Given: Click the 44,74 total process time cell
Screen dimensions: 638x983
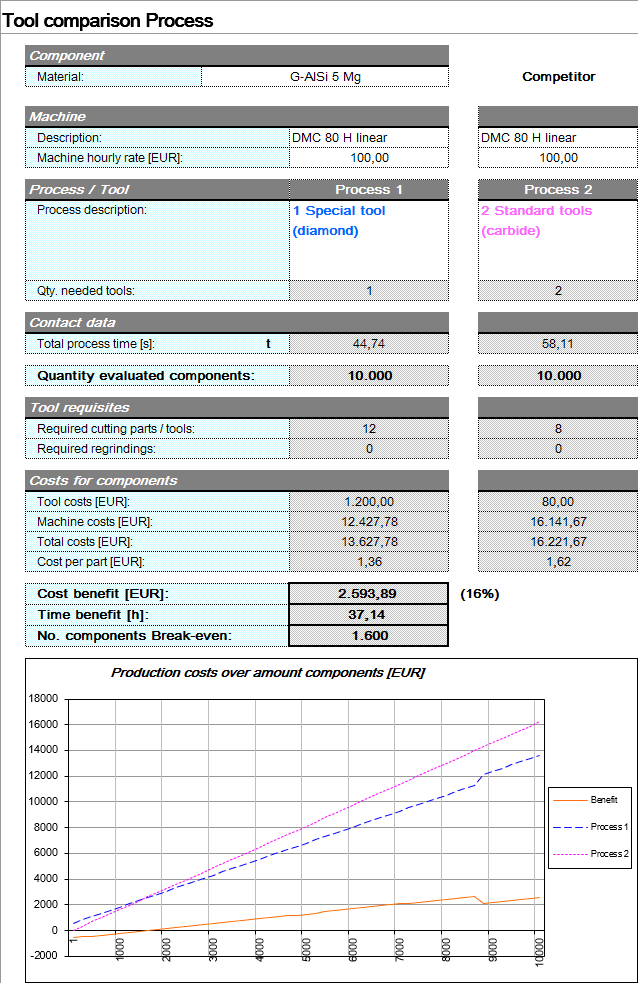Looking at the screenshot, I should [368, 343].
